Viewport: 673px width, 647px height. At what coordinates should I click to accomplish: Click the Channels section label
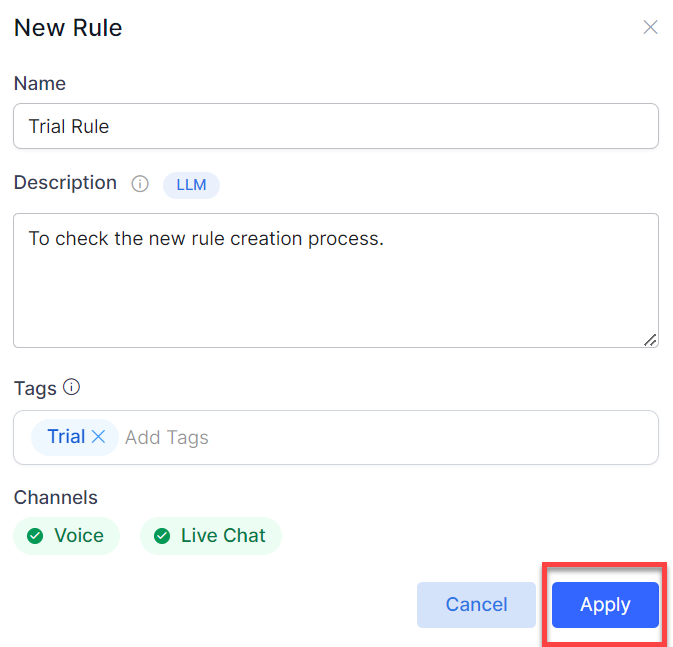(56, 497)
